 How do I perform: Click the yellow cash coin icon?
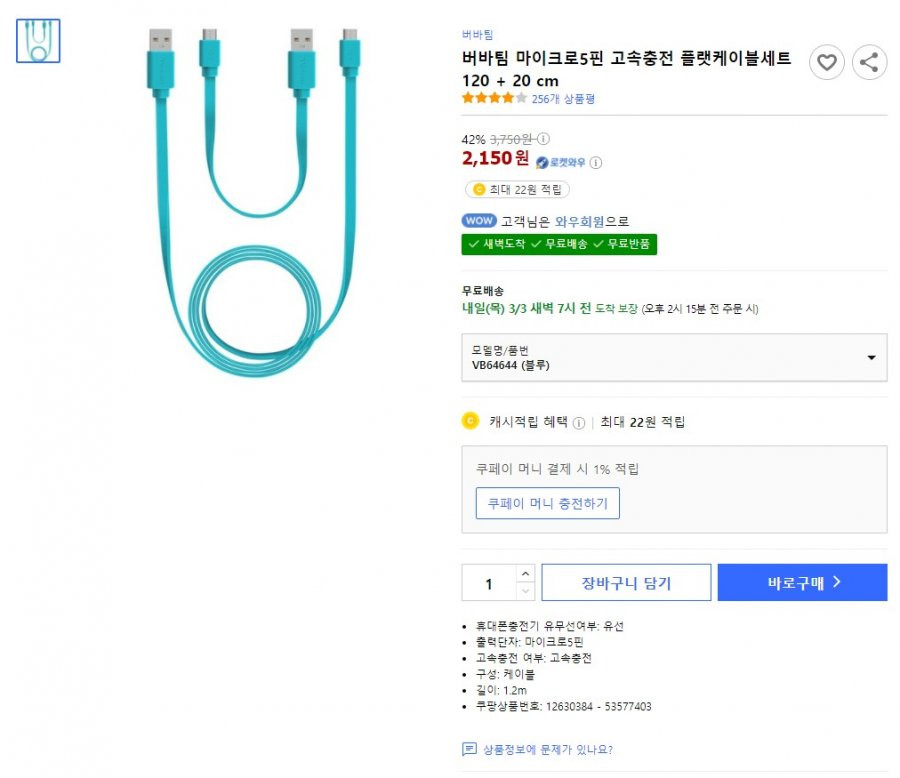coord(470,421)
